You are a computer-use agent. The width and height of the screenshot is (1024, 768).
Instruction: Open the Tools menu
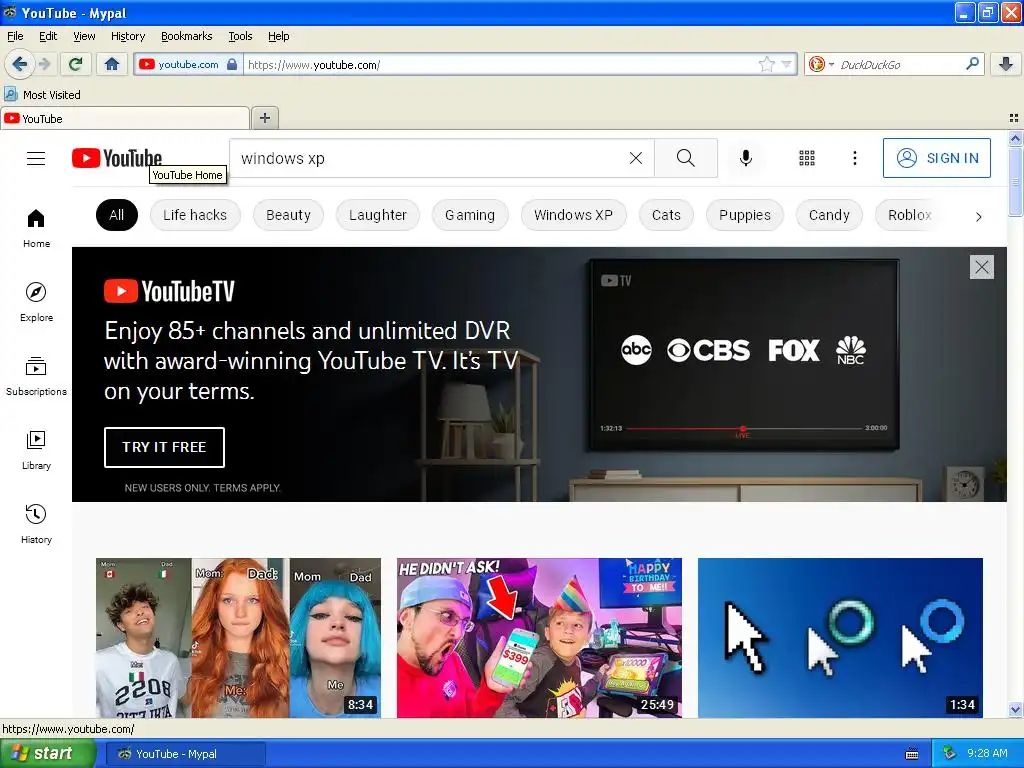(240, 36)
